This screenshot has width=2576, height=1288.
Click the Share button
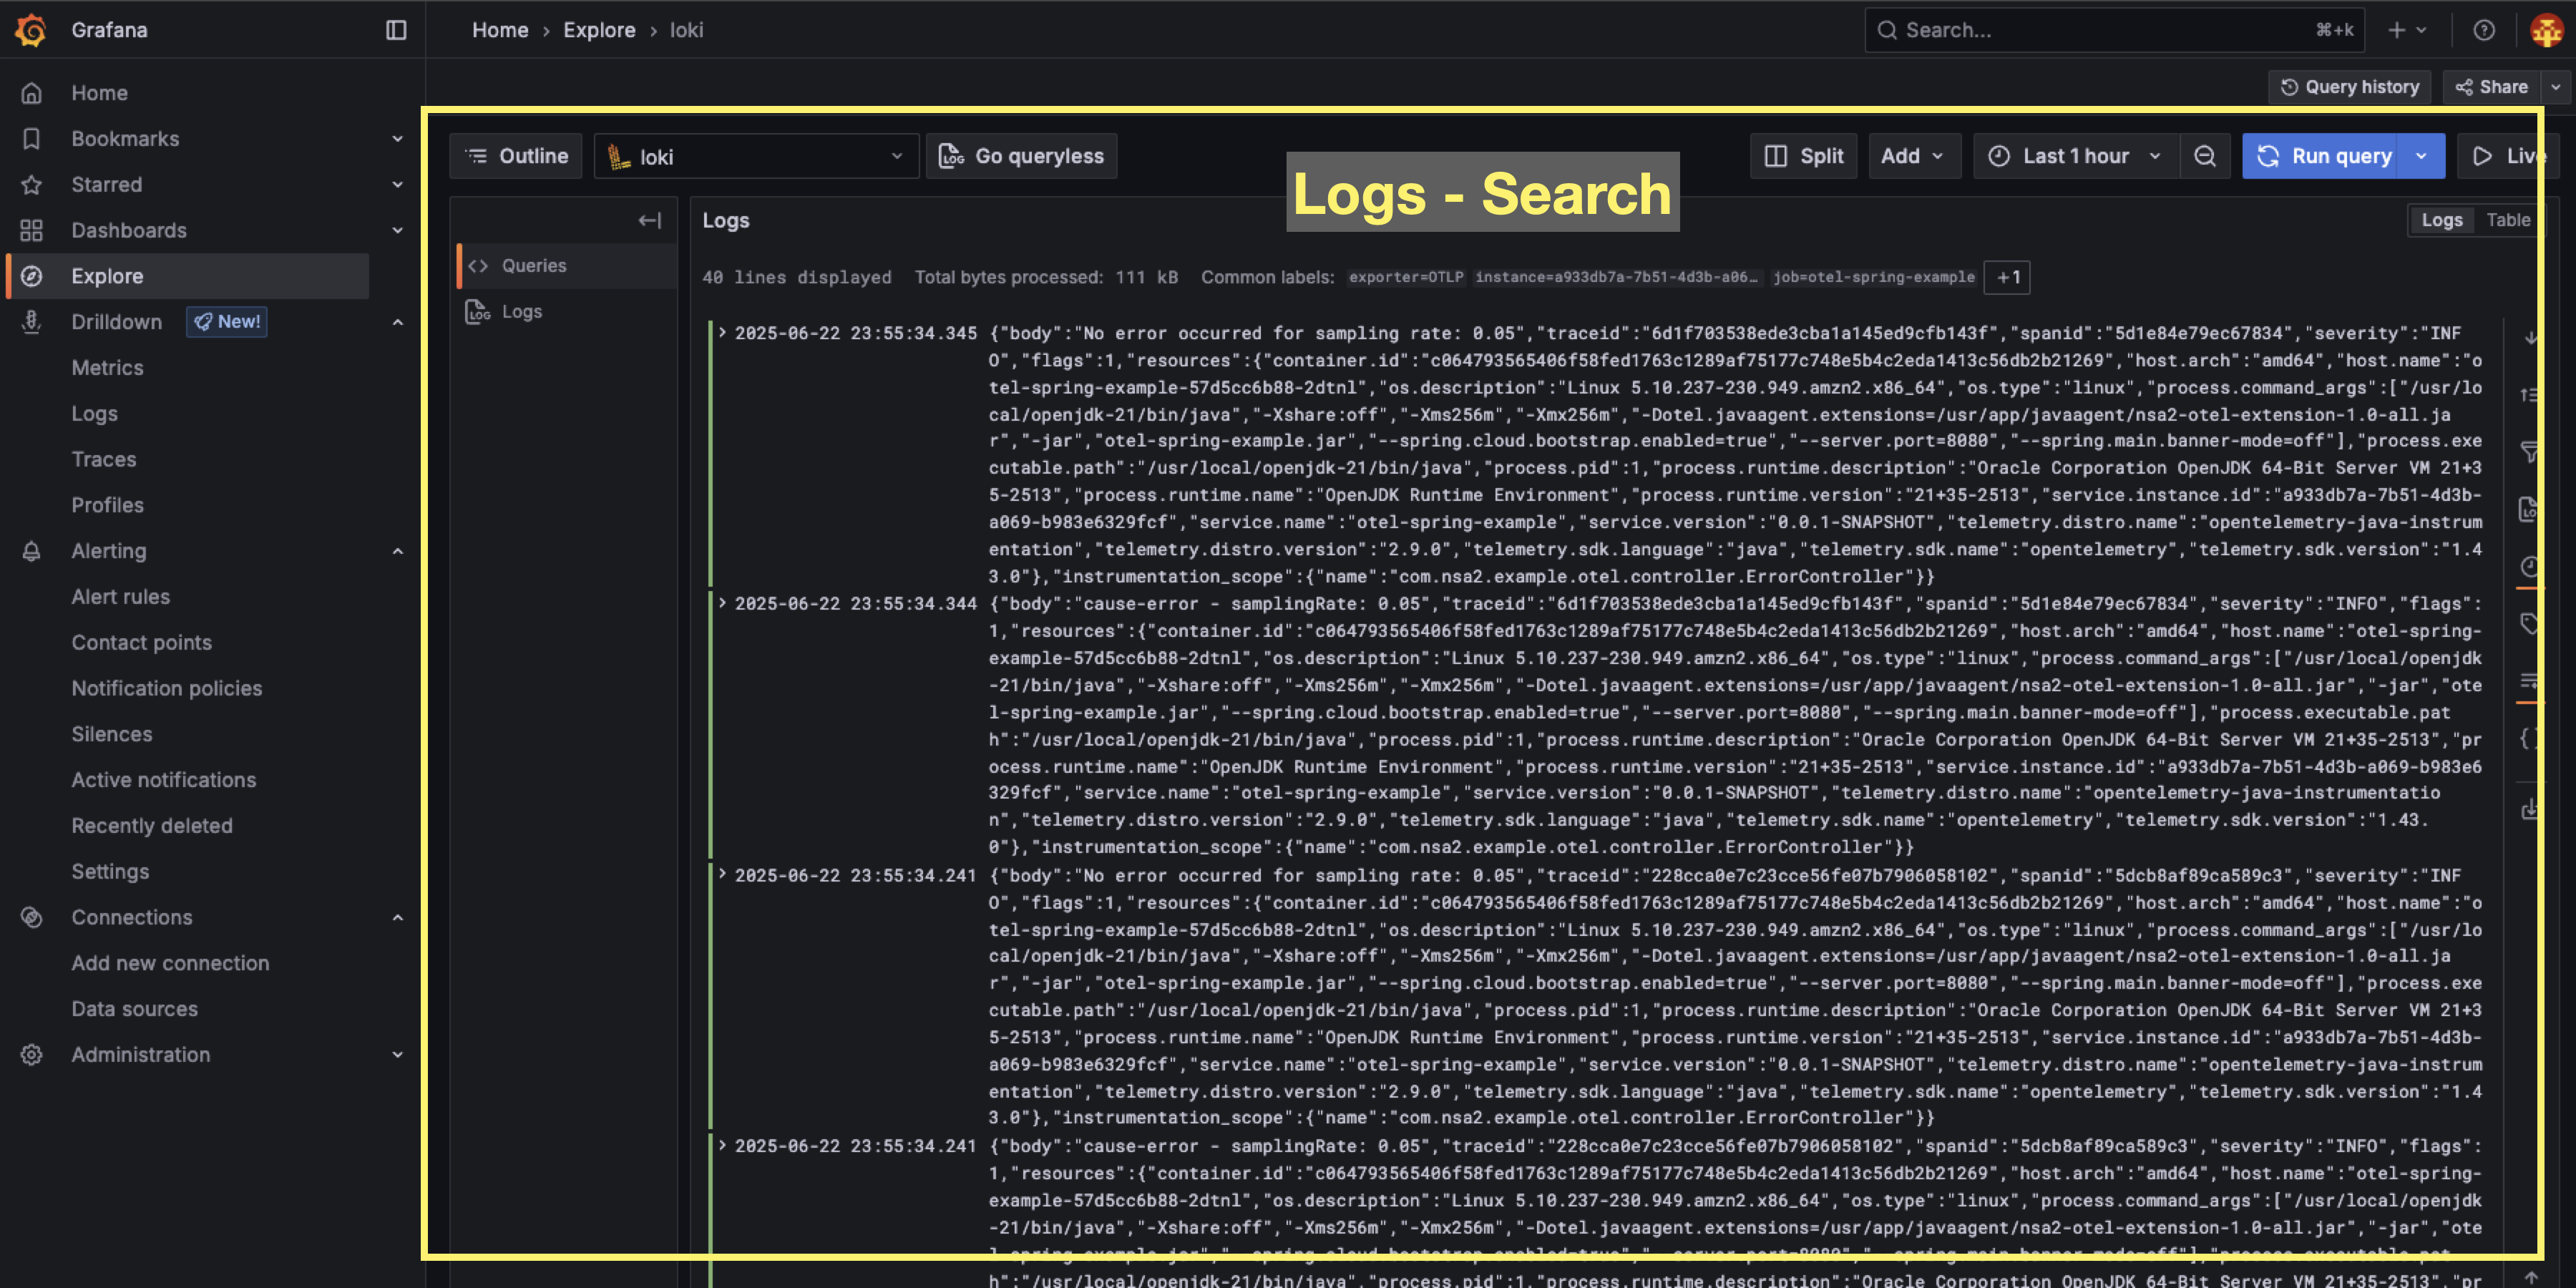tap(2492, 87)
